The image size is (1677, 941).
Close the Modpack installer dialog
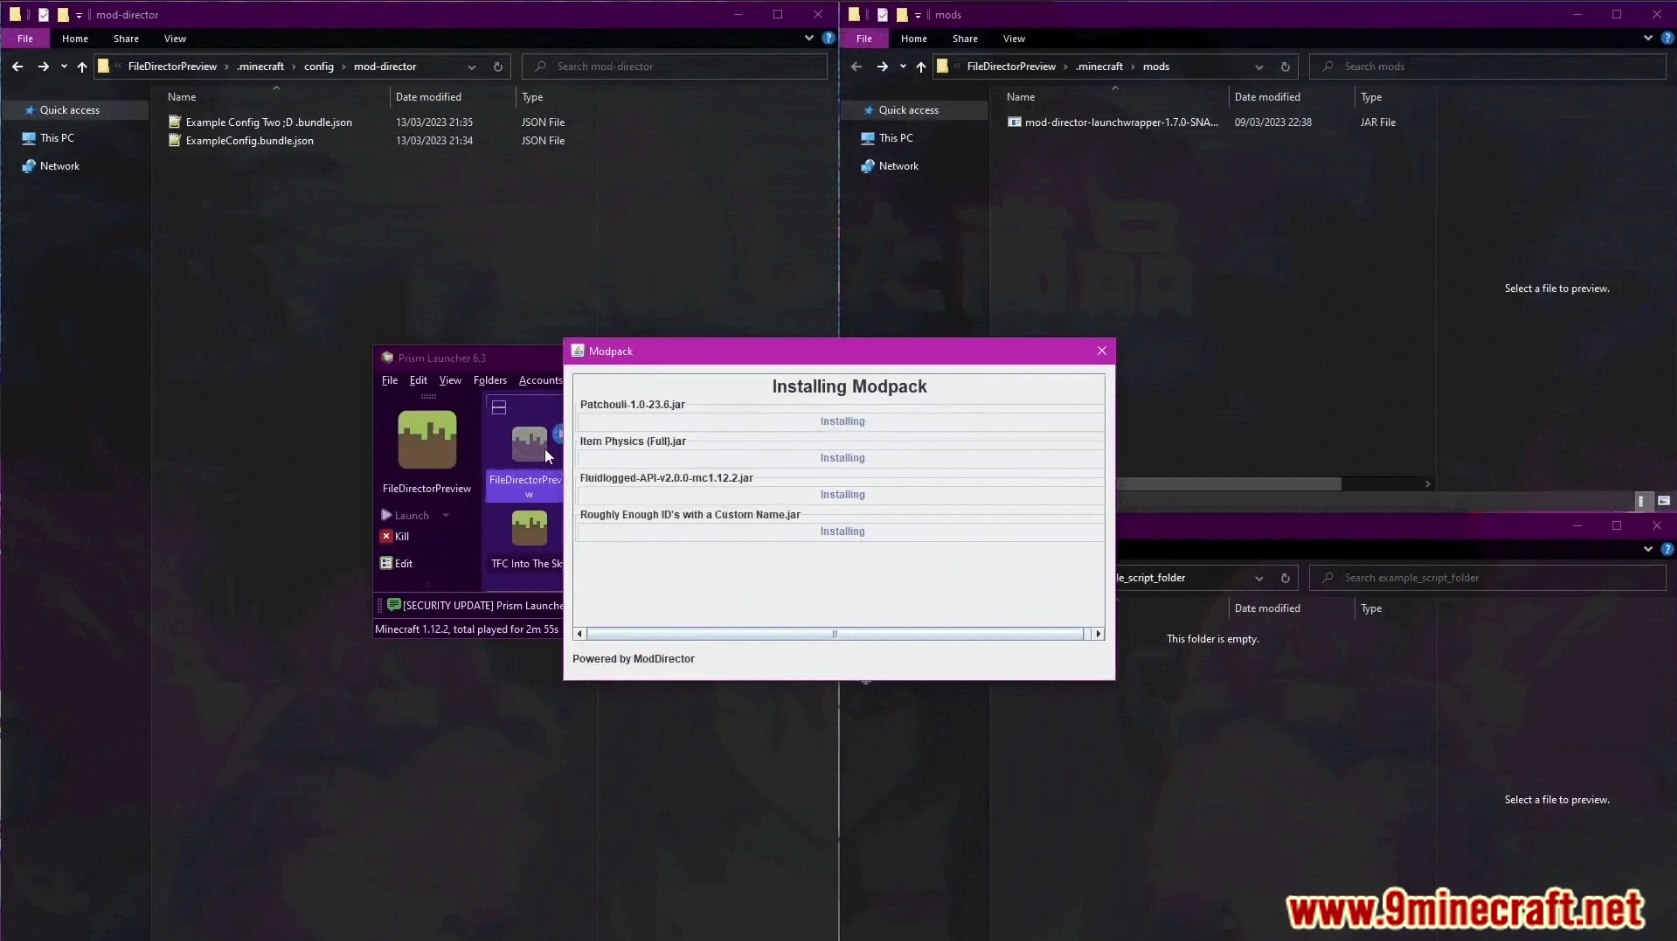(x=1102, y=351)
